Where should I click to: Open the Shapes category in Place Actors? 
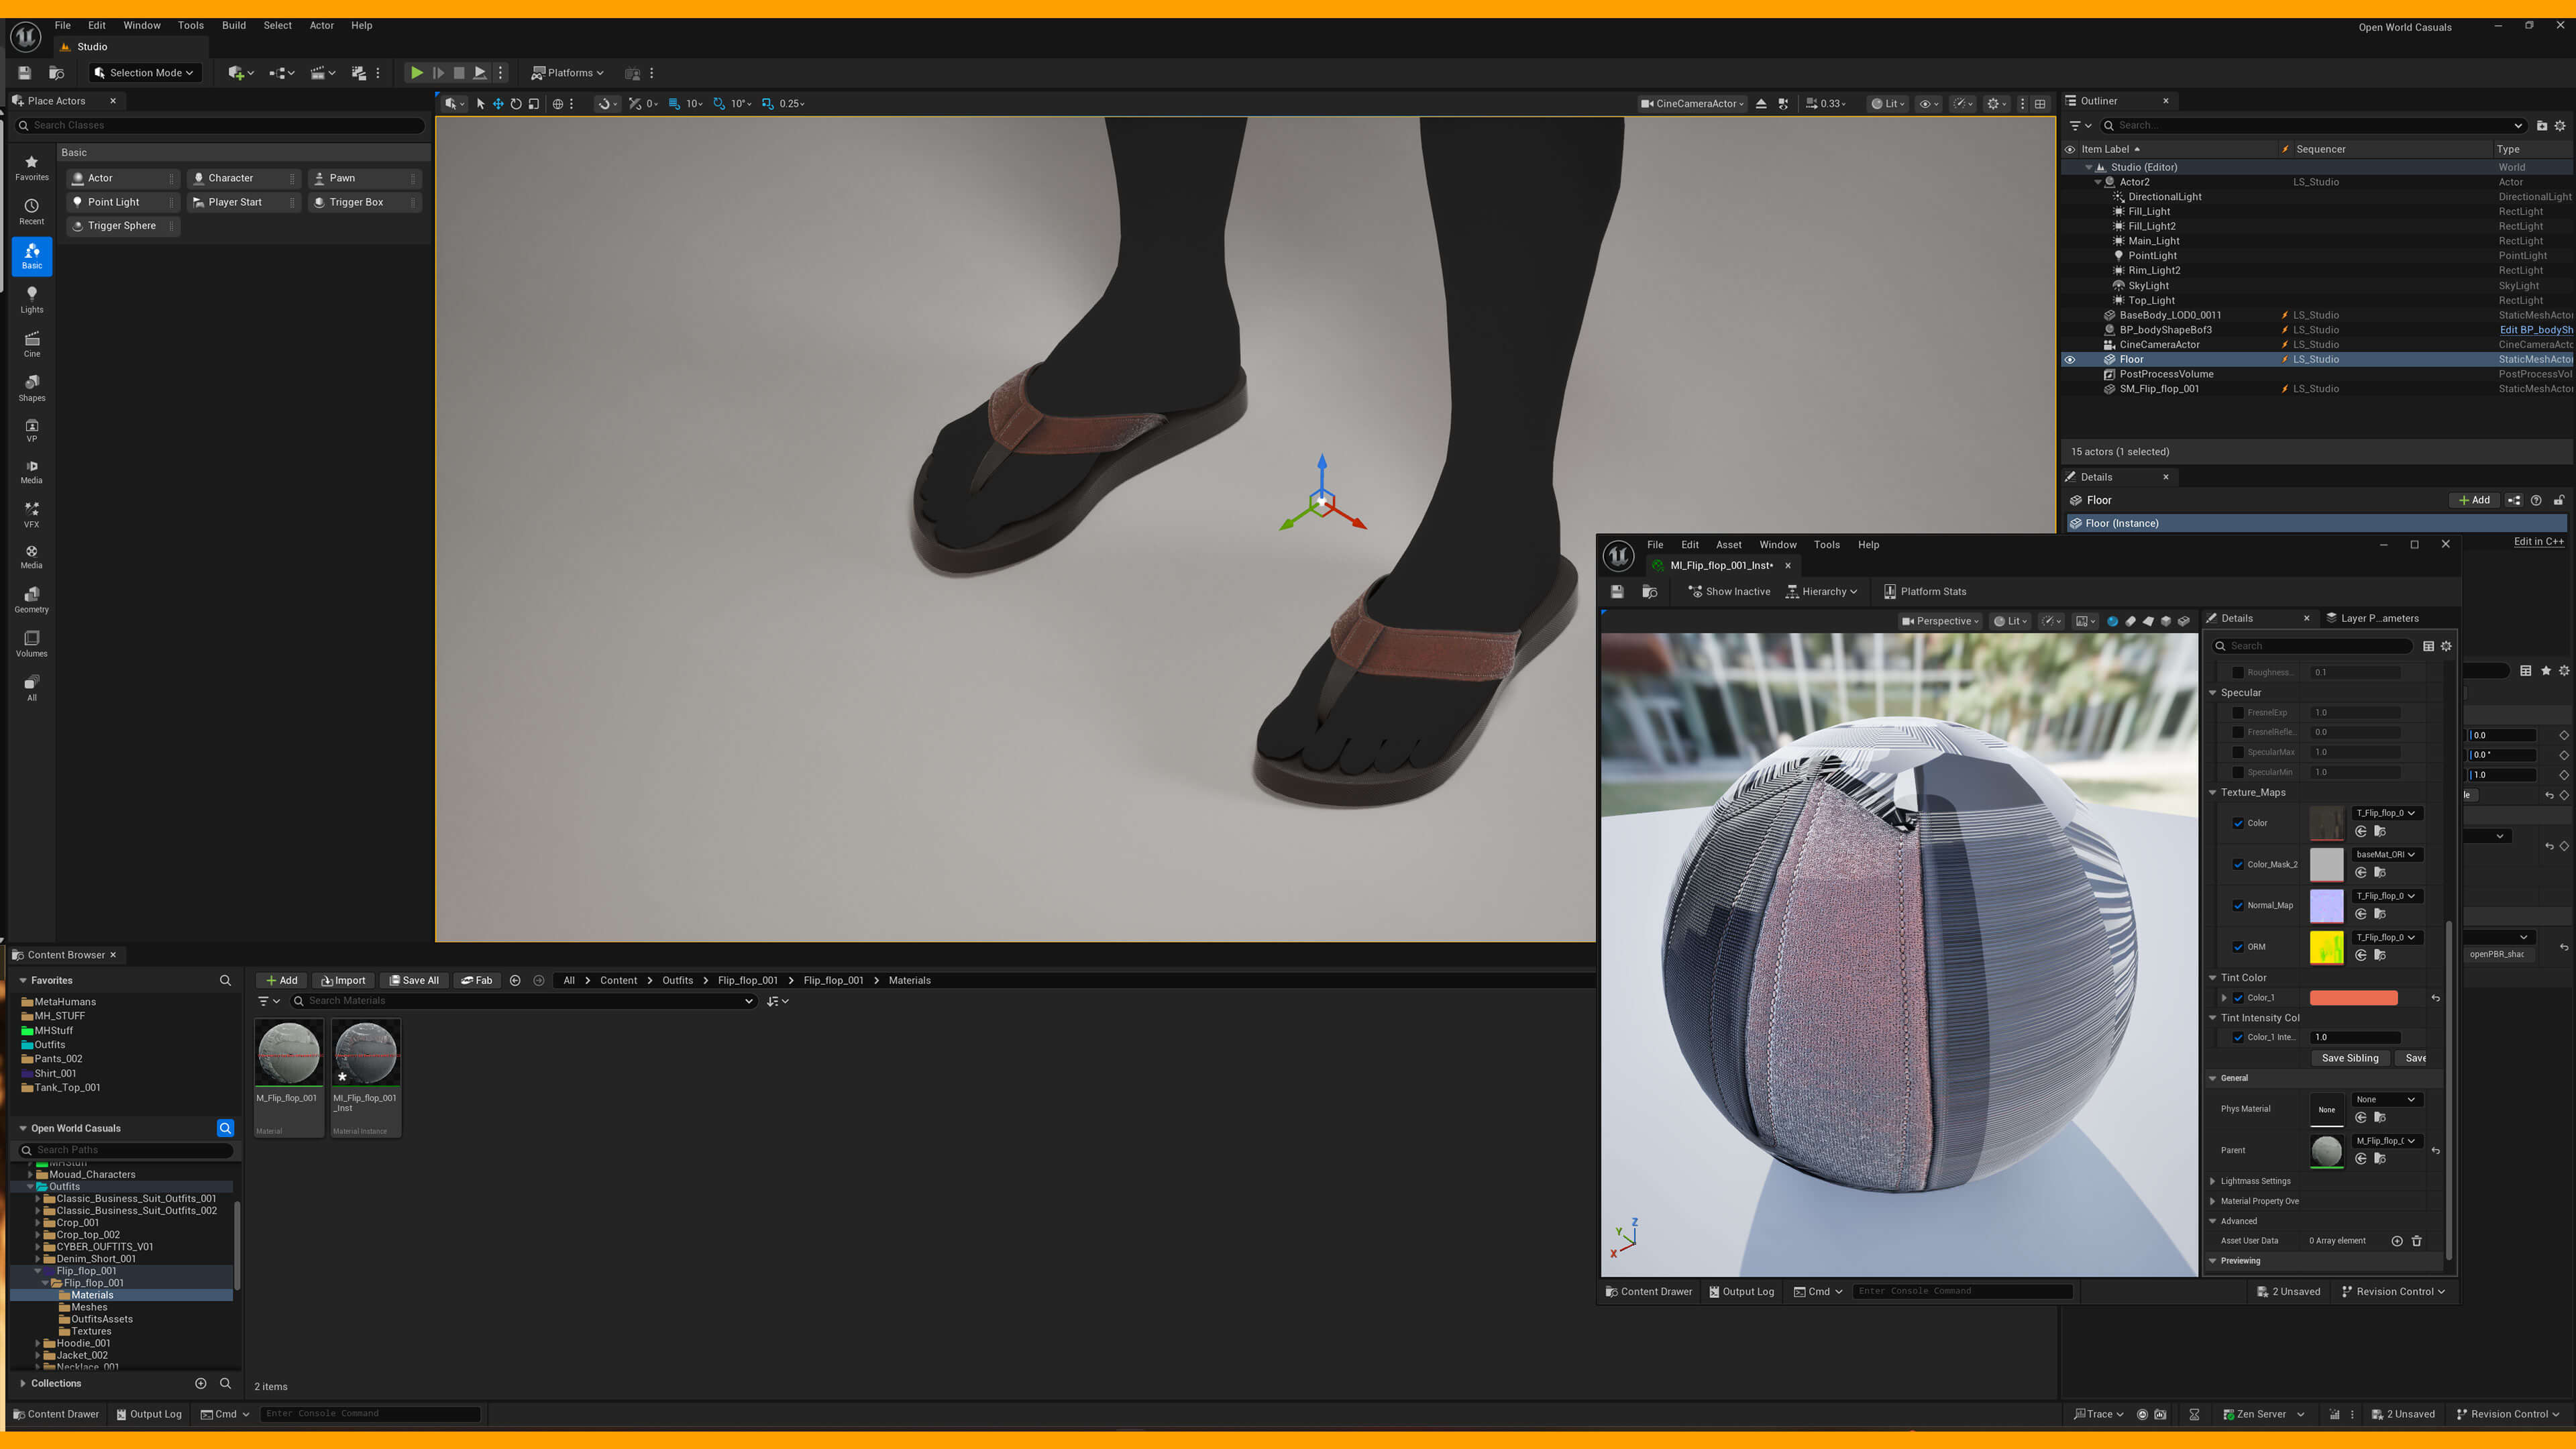click(32, 388)
